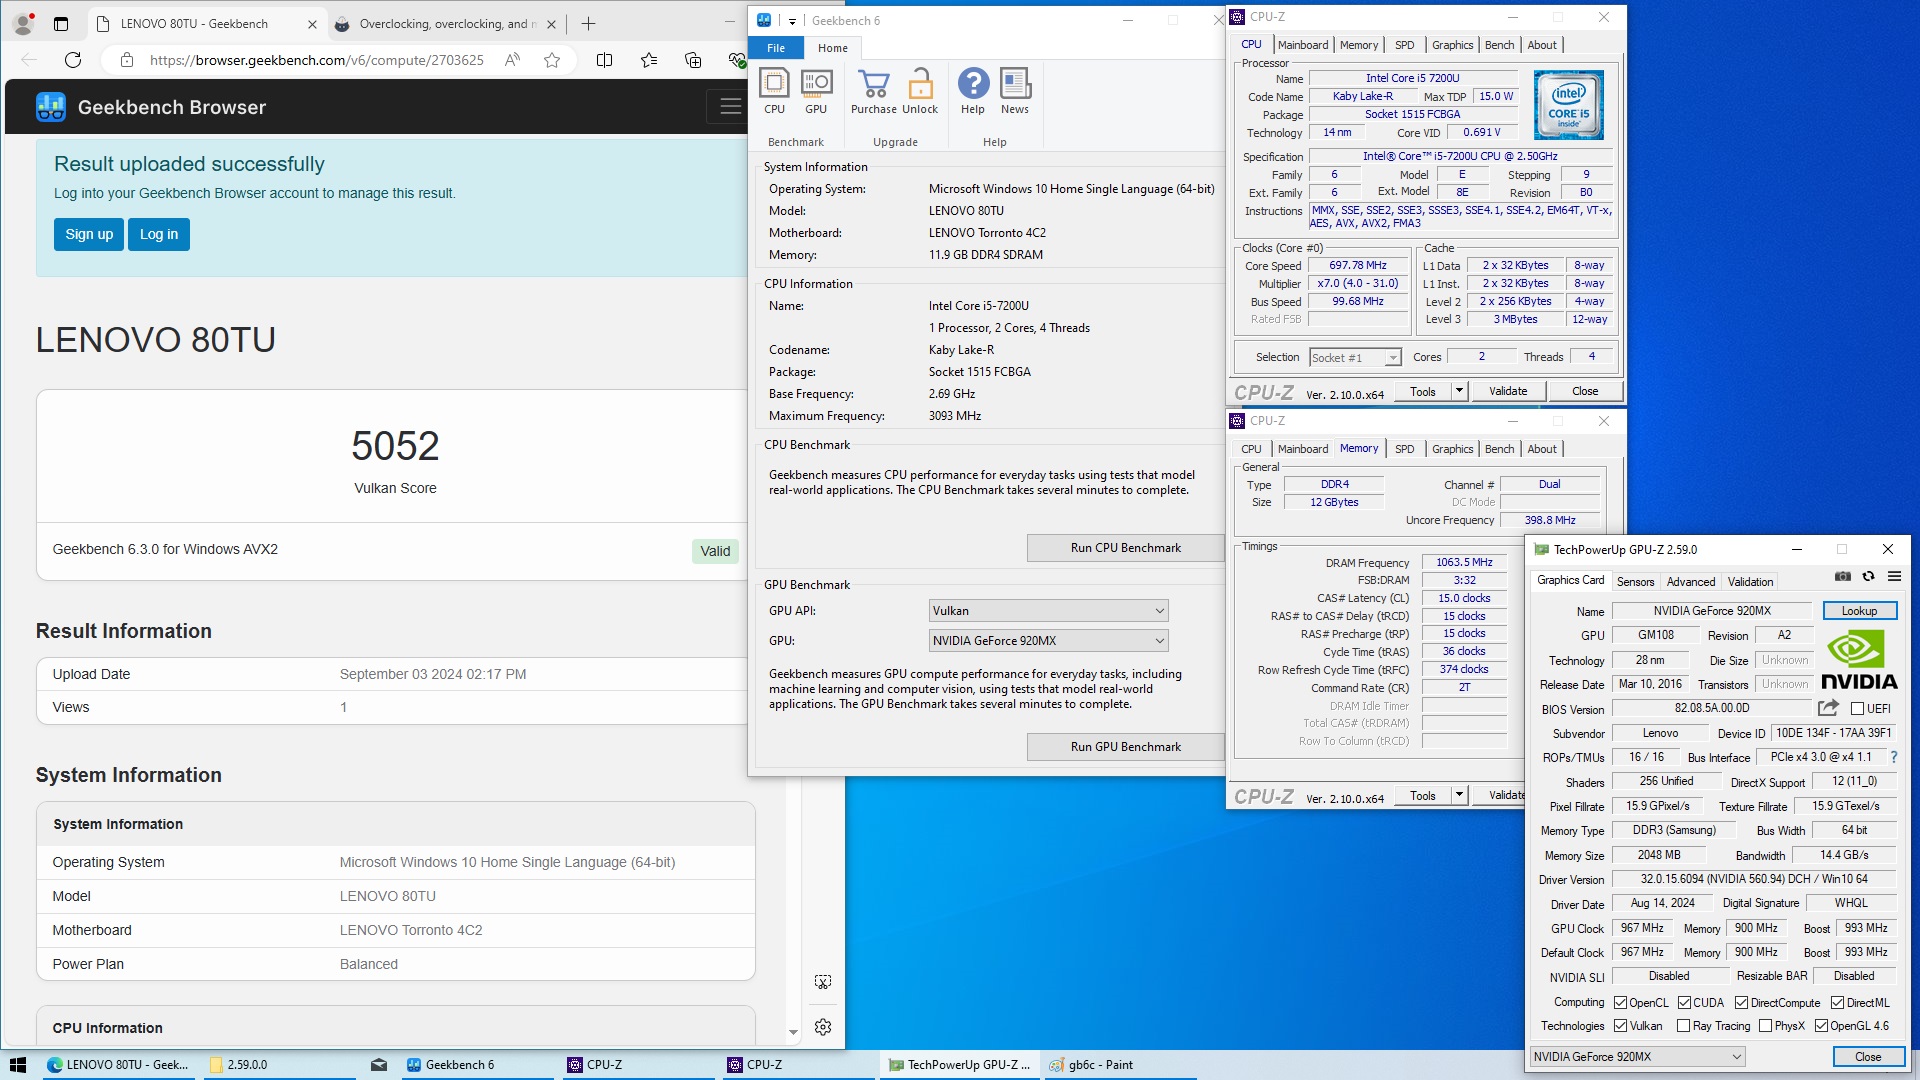
Task: Open the Bench tab in CPU-Z Memory window
Action: (x=1499, y=449)
